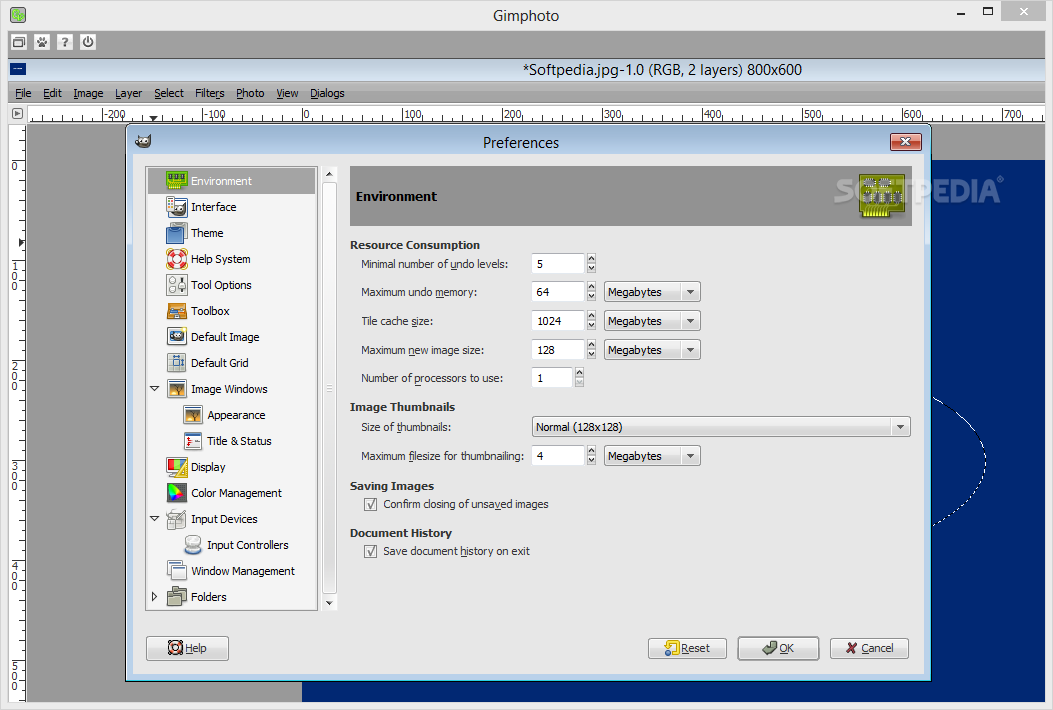Open the Select menu
The height and width of the screenshot is (710, 1053).
169,93
